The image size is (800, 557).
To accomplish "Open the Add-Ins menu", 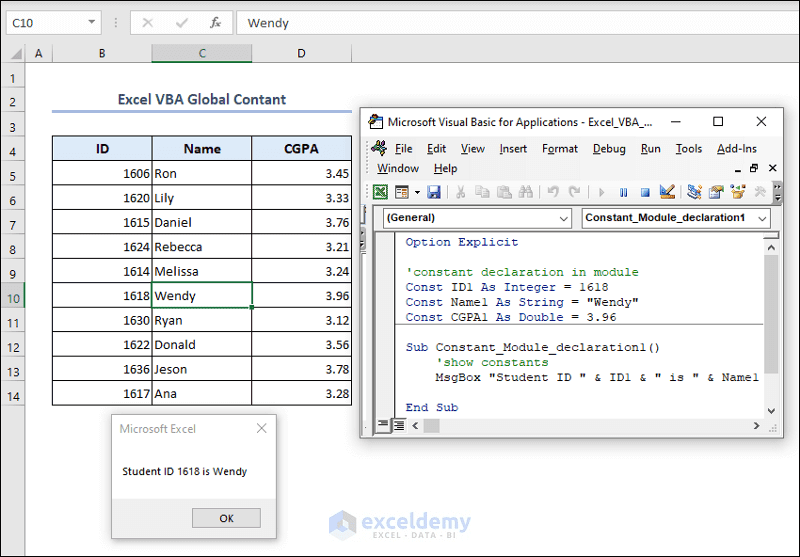I will click(x=737, y=148).
